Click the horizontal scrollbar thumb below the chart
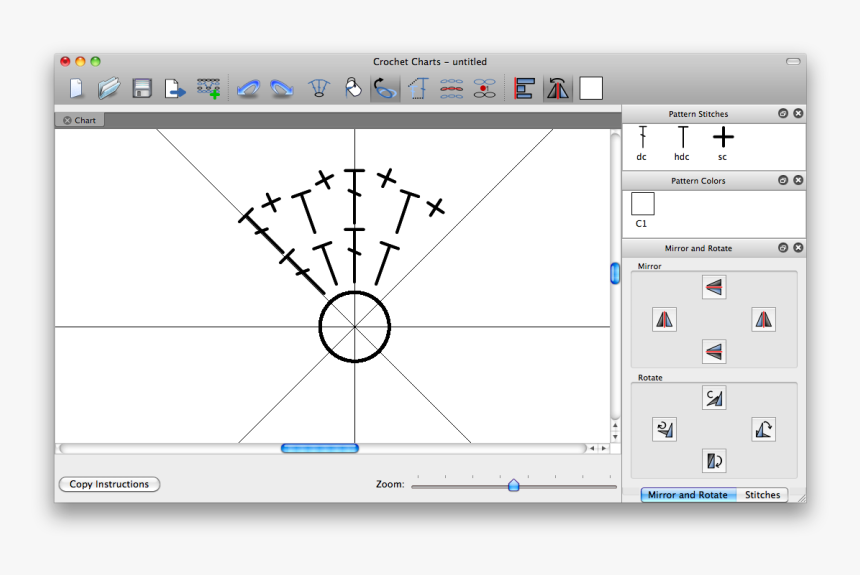Viewport: 860px width, 575px height. (319, 448)
